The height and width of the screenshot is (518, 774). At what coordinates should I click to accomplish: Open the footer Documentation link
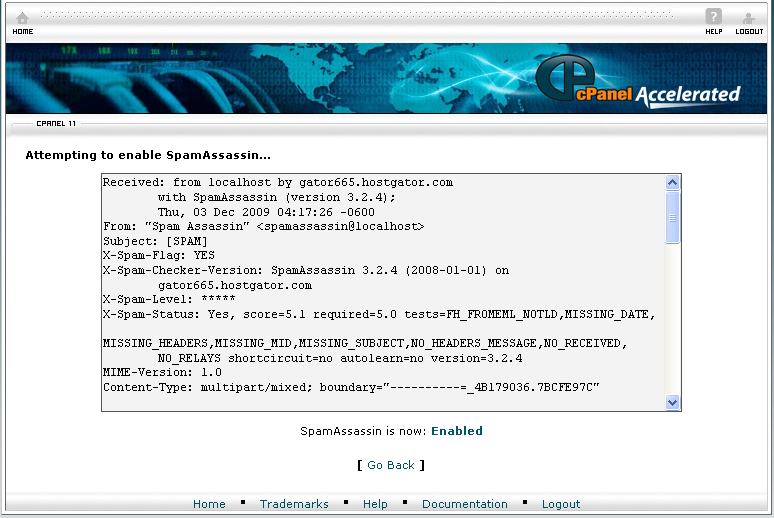464,504
